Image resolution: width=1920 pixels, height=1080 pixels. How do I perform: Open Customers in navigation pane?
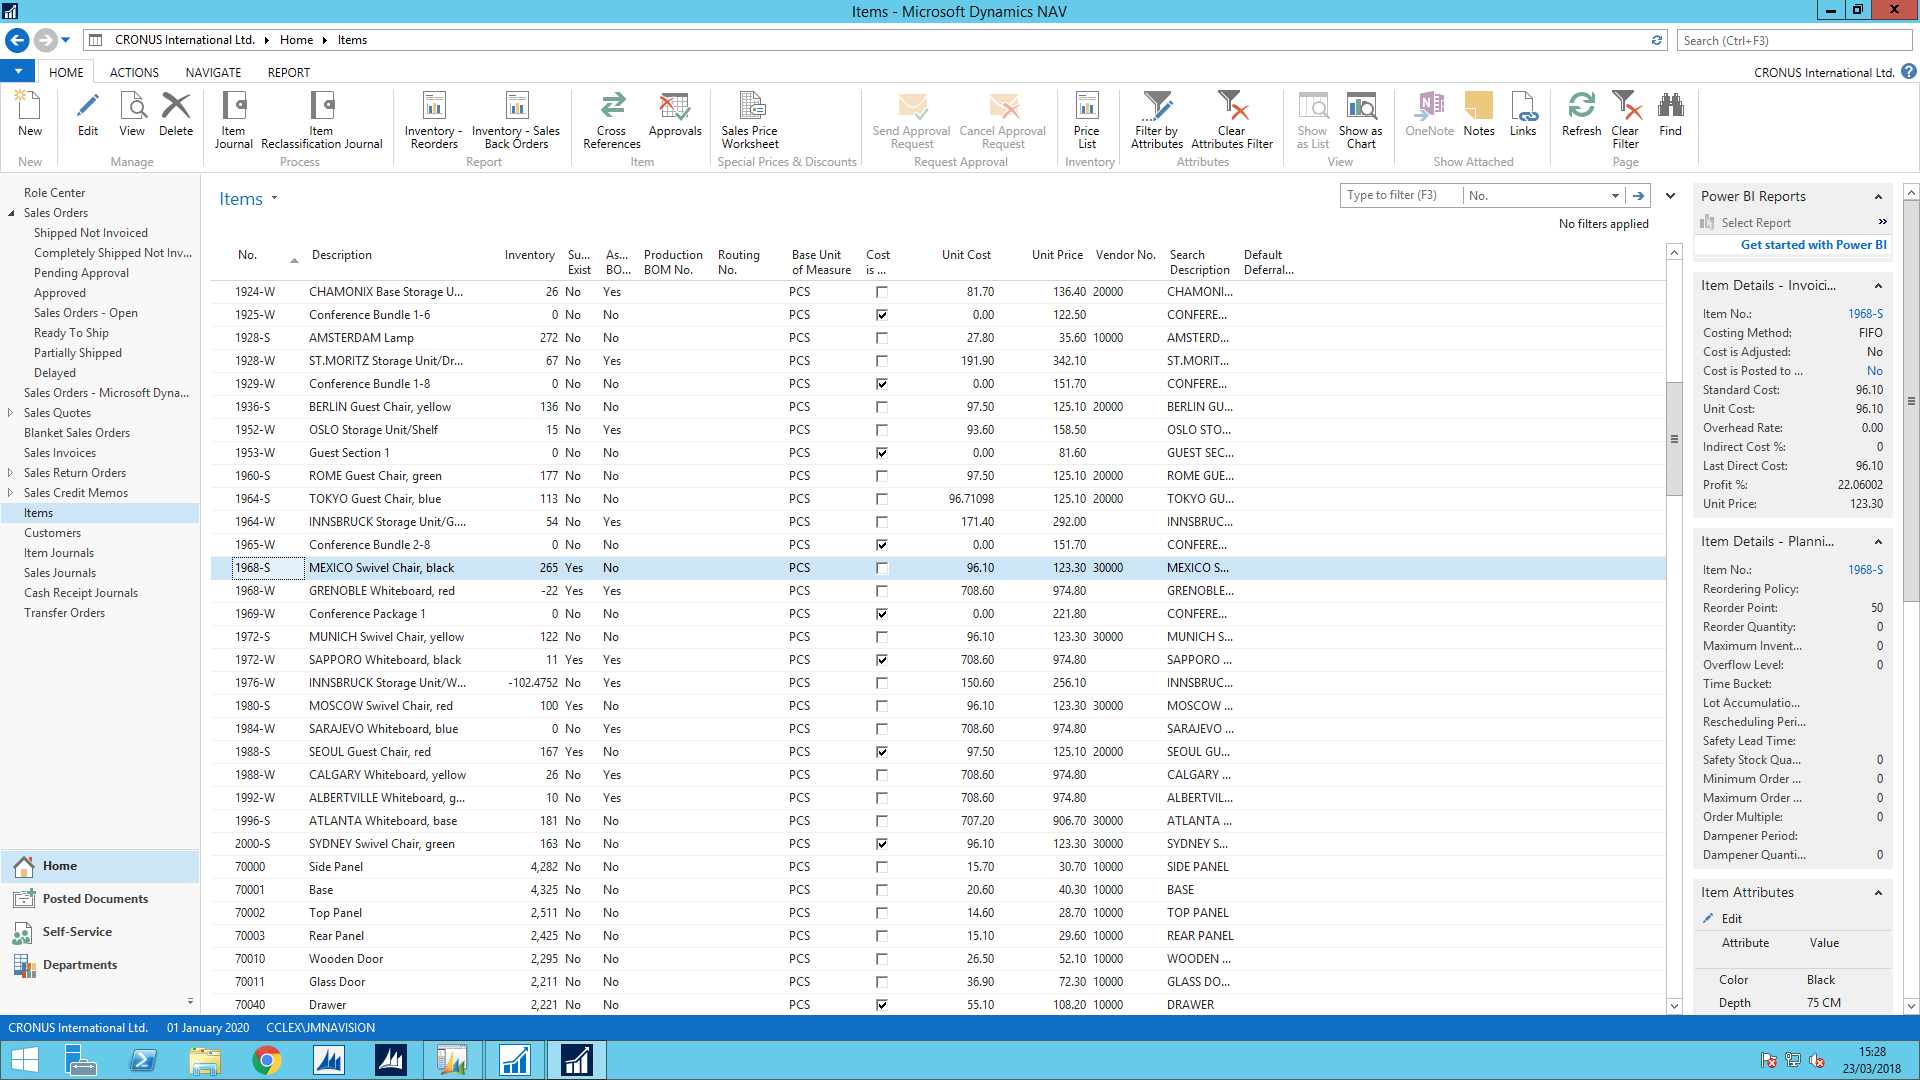pos(52,533)
